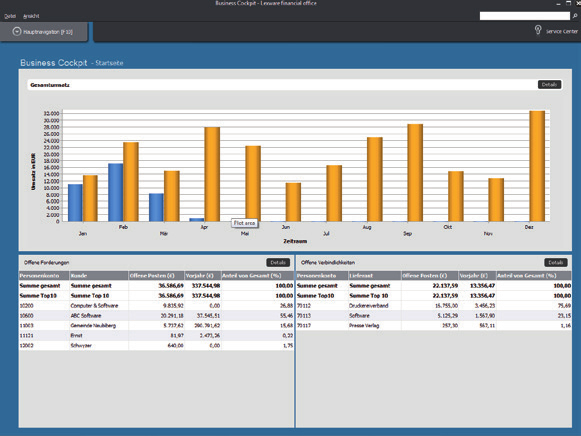
Task: Open the Datei menu
Action: (x=10, y=16)
